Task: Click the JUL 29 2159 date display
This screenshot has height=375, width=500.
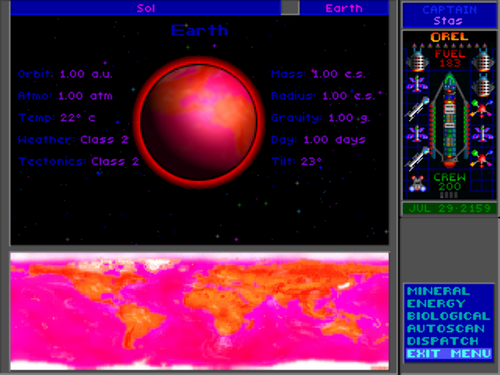Action: click(449, 209)
